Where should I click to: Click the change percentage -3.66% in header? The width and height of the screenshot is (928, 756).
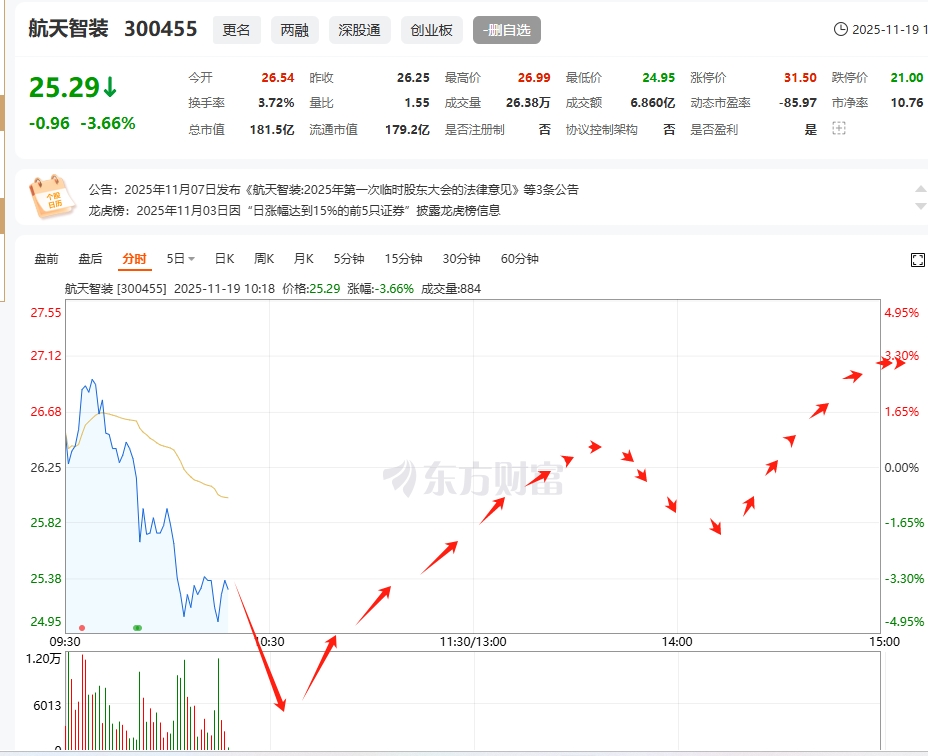point(108,123)
